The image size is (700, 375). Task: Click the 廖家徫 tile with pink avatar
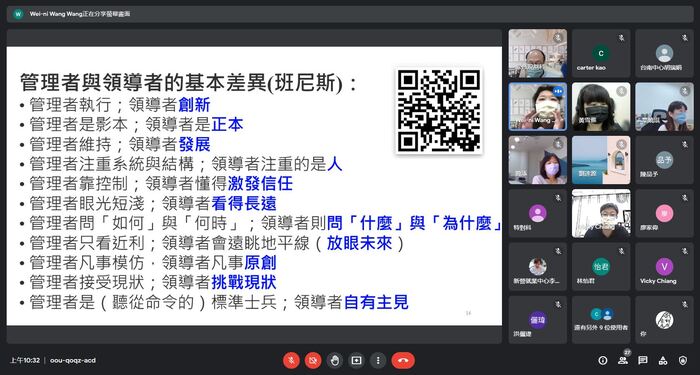point(664,213)
